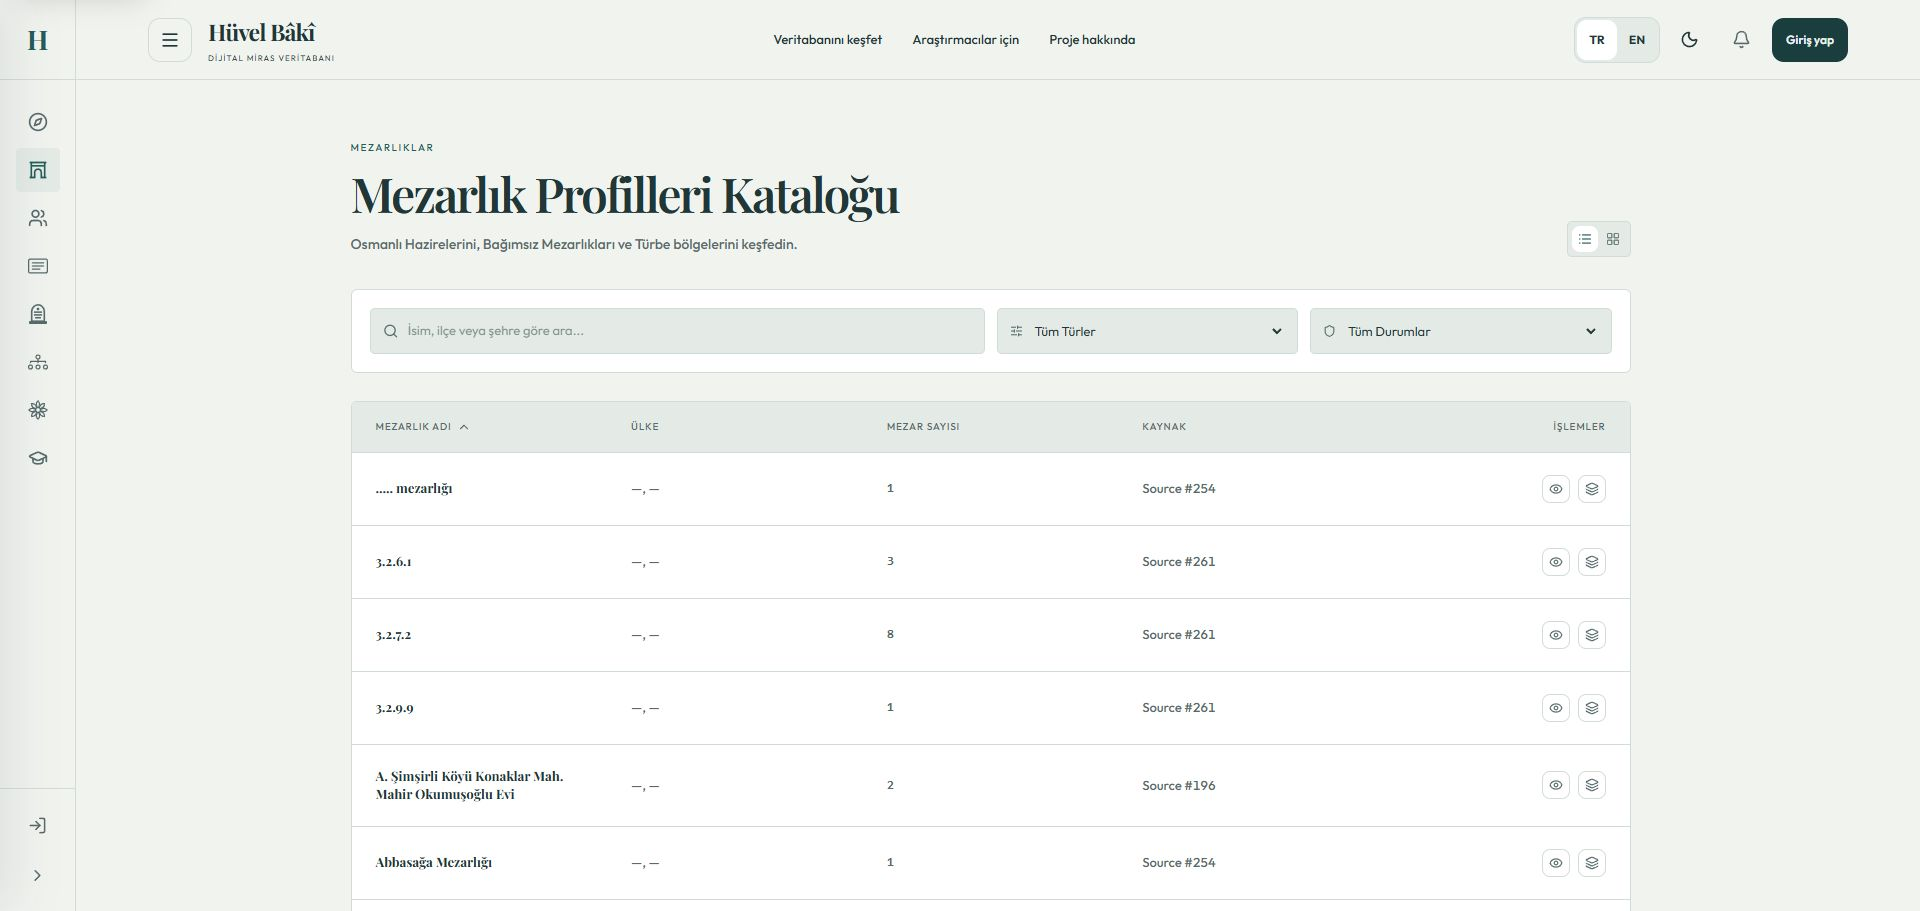
Task: Click the cemetery search input field
Action: pyautogui.click(x=677, y=331)
